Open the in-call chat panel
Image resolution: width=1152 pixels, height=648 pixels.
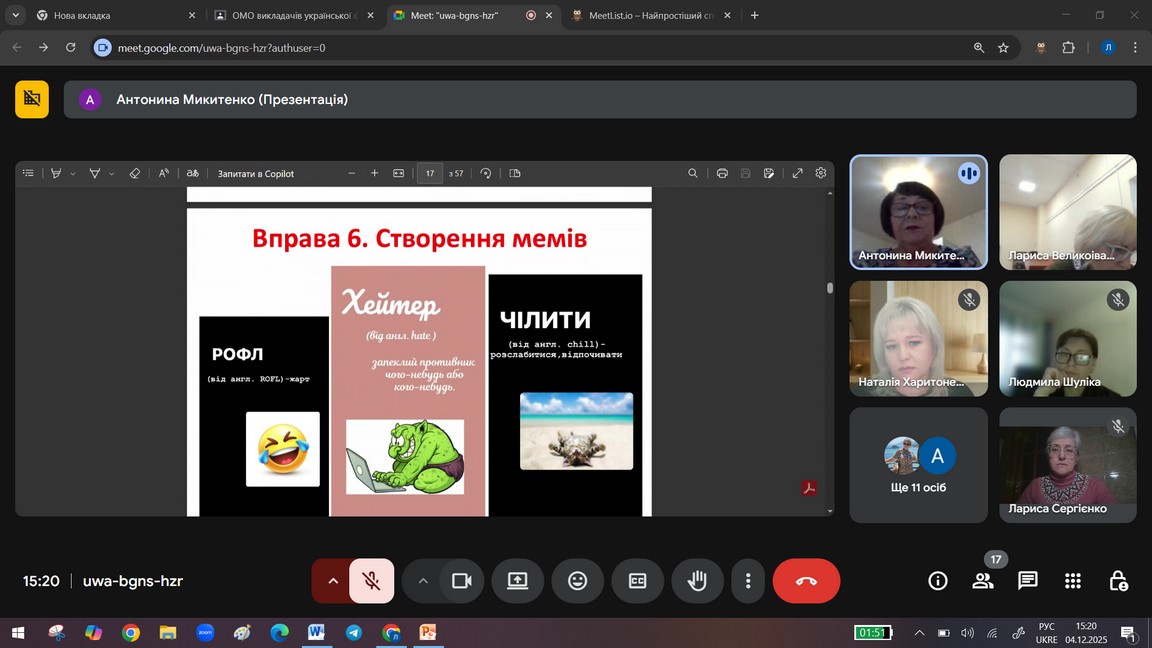pos(1027,581)
